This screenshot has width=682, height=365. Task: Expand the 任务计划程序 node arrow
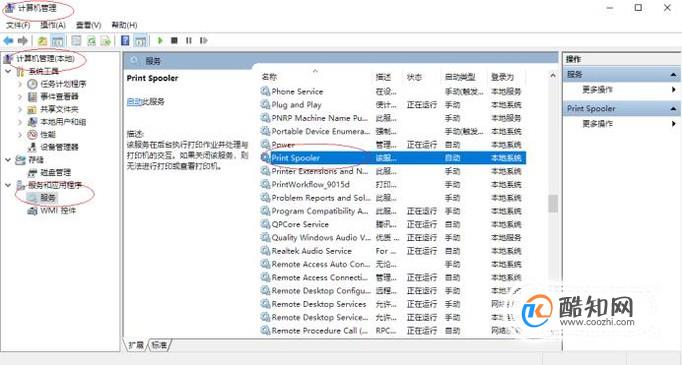click(20, 84)
